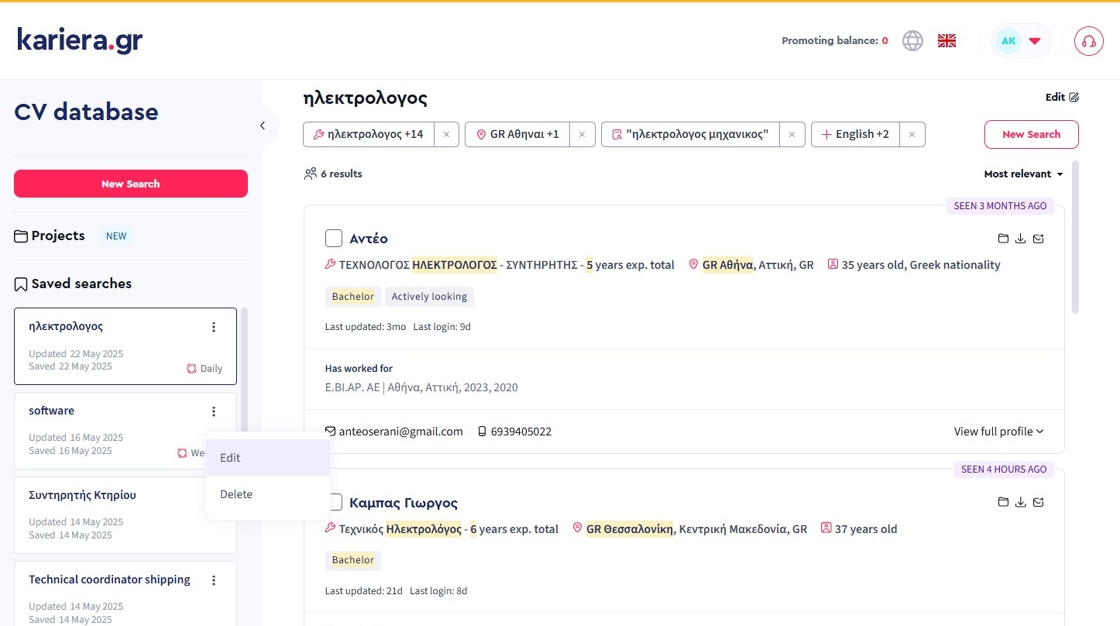The height and width of the screenshot is (626, 1120).
Task: Download Αντέο's CV
Action: 1020,238
